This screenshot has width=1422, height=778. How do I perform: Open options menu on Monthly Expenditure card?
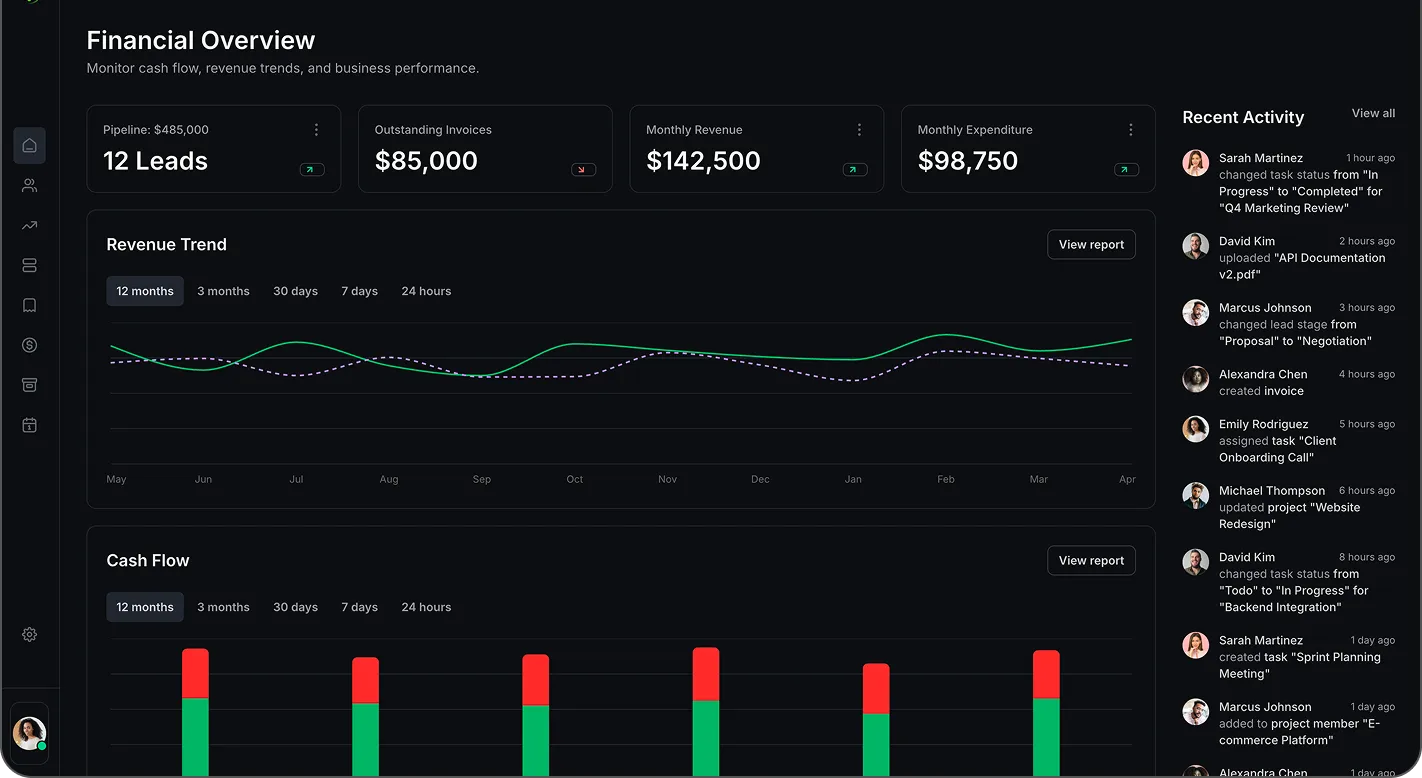(1131, 130)
